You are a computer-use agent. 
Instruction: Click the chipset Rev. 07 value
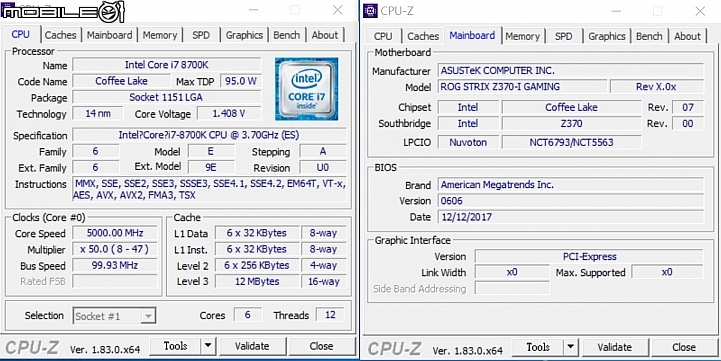pos(687,107)
